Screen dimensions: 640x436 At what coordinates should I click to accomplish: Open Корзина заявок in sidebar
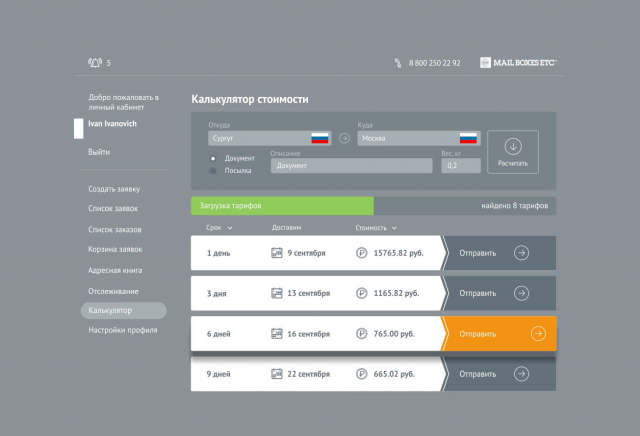click(x=115, y=249)
